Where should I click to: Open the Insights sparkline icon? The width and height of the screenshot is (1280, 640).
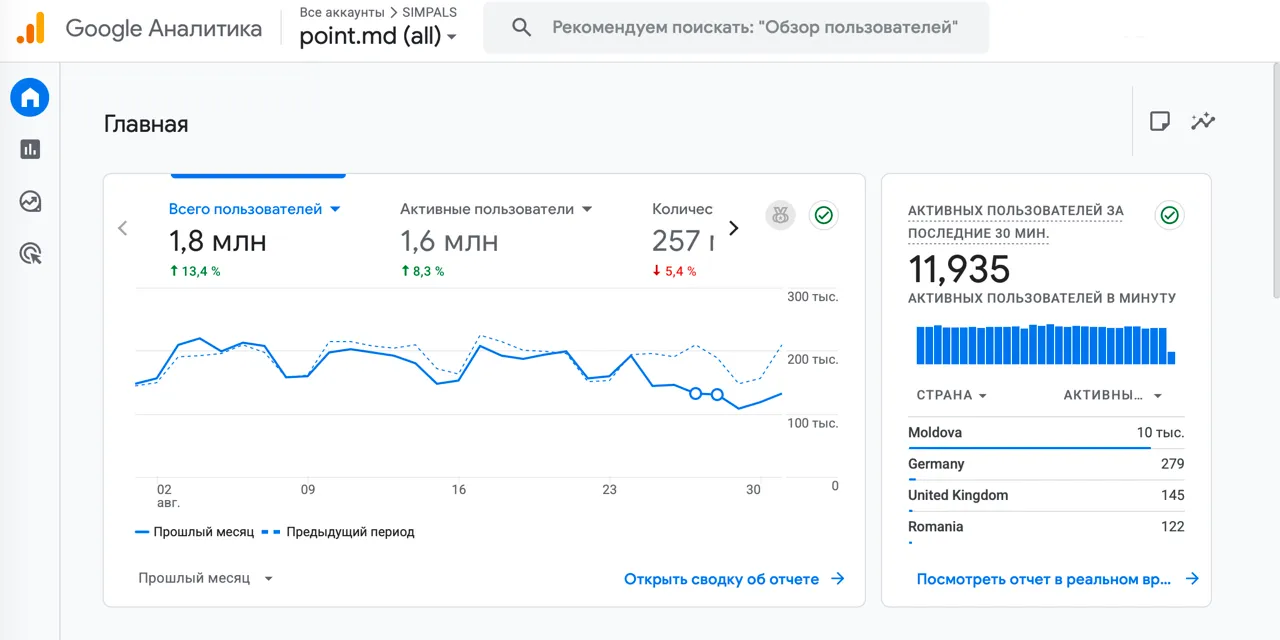pos(1203,122)
